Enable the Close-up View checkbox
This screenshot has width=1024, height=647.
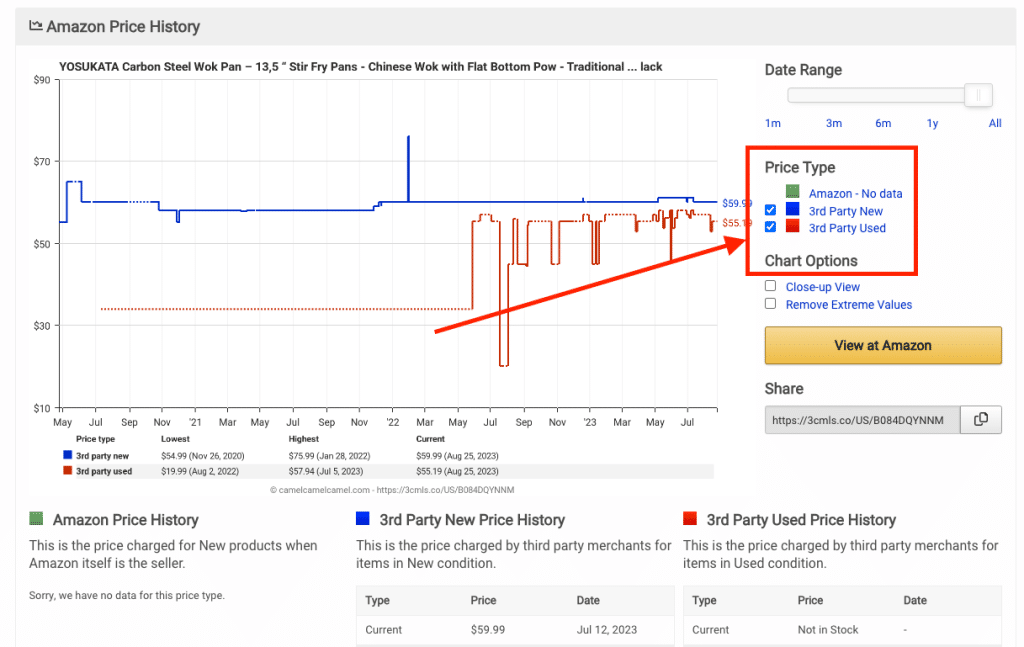pyautogui.click(x=771, y=286)
